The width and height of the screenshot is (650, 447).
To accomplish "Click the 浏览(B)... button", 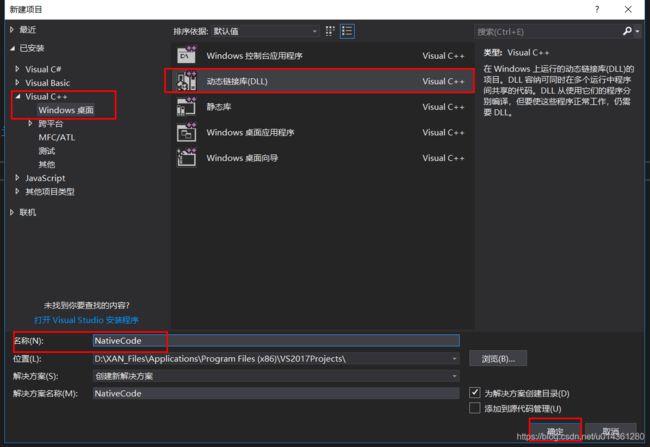I will [x=498, y=358].
